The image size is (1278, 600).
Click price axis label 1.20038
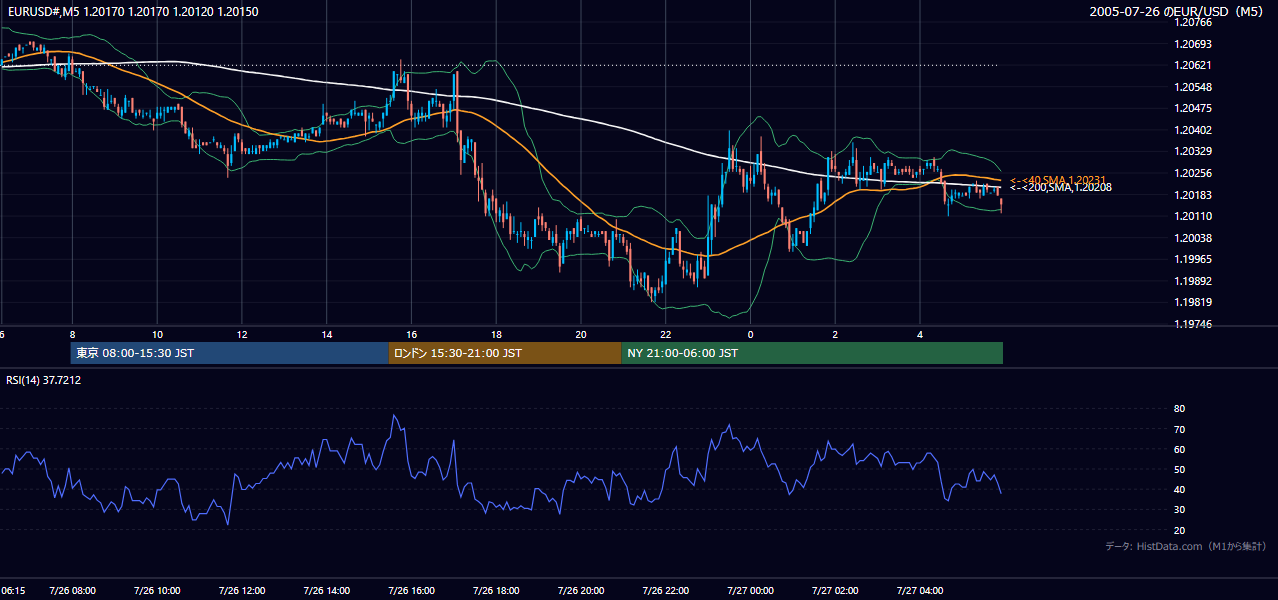pyautogui.click(x=1193, y=239)
